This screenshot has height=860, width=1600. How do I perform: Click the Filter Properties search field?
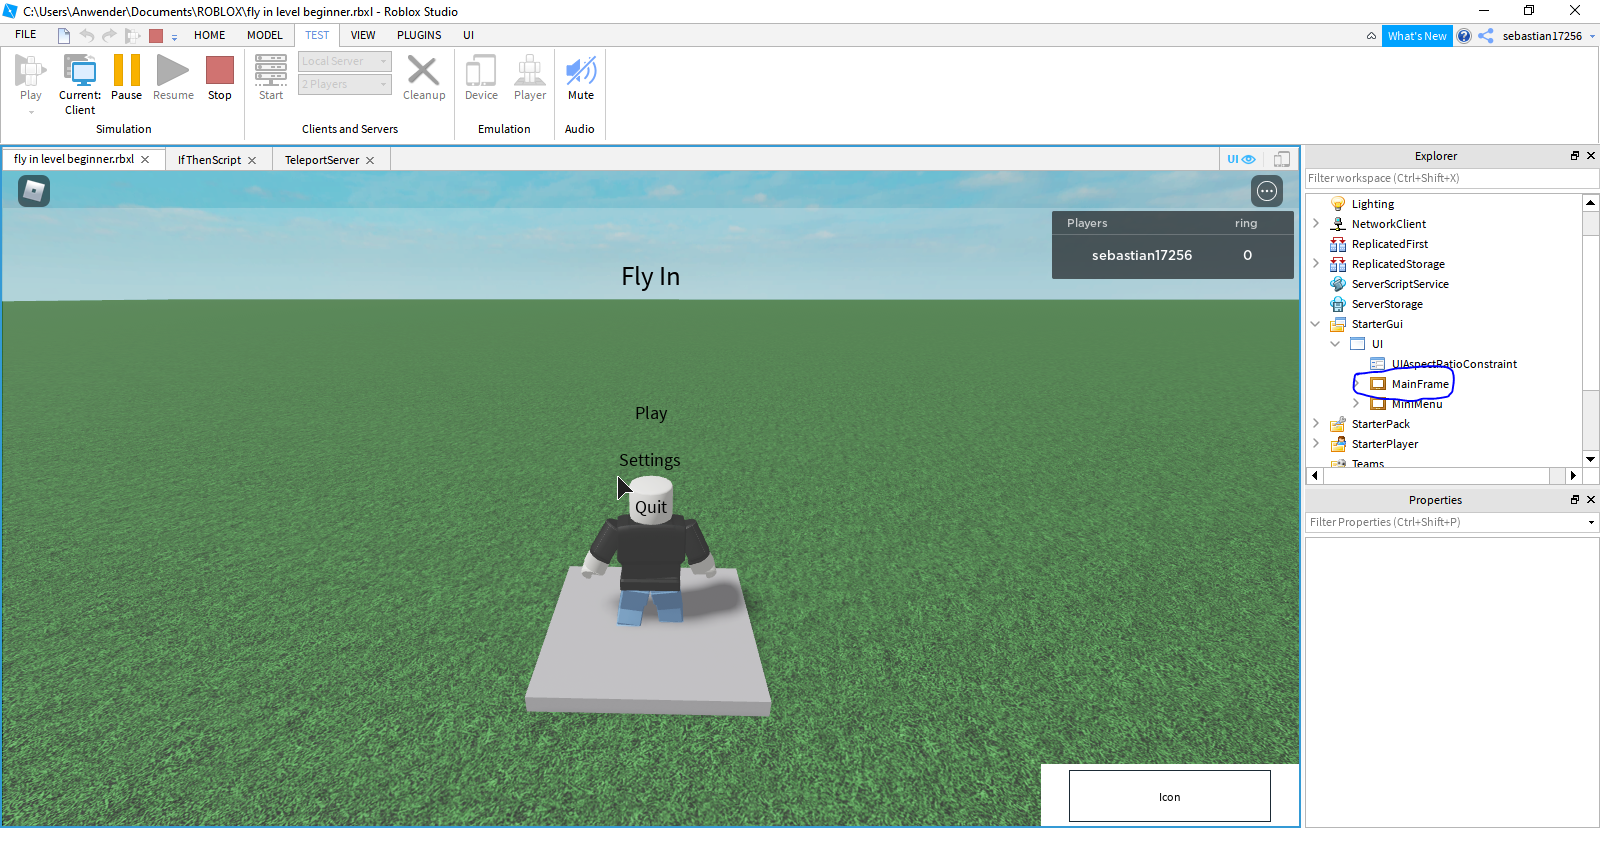pos(1451,522)
